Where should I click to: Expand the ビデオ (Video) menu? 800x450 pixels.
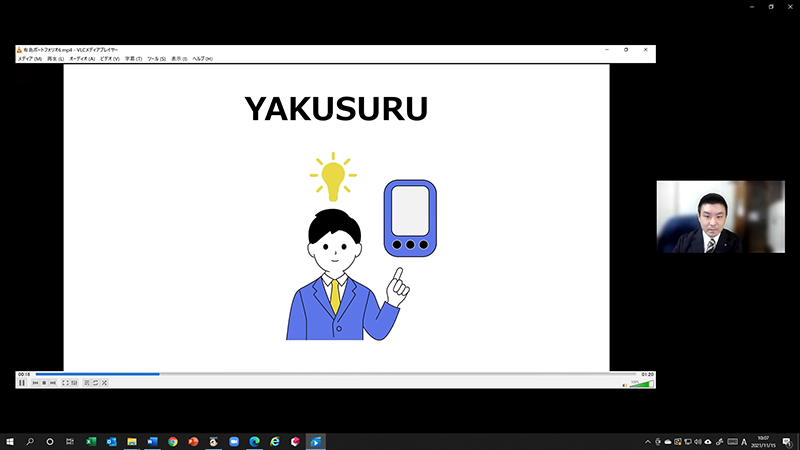[110, 59]
